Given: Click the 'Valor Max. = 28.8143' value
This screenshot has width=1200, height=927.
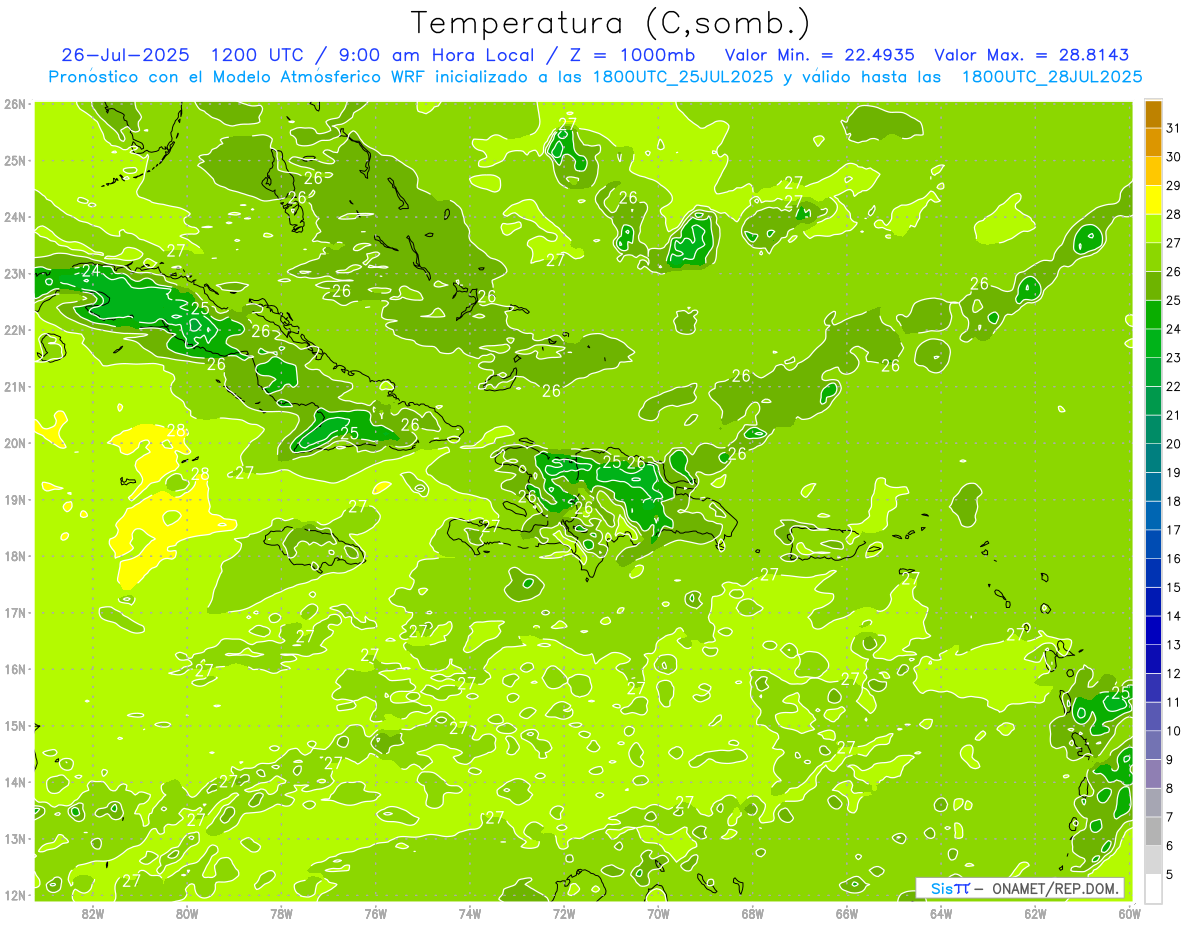Looking at the screenshot, I should [x=1032, y=55].
